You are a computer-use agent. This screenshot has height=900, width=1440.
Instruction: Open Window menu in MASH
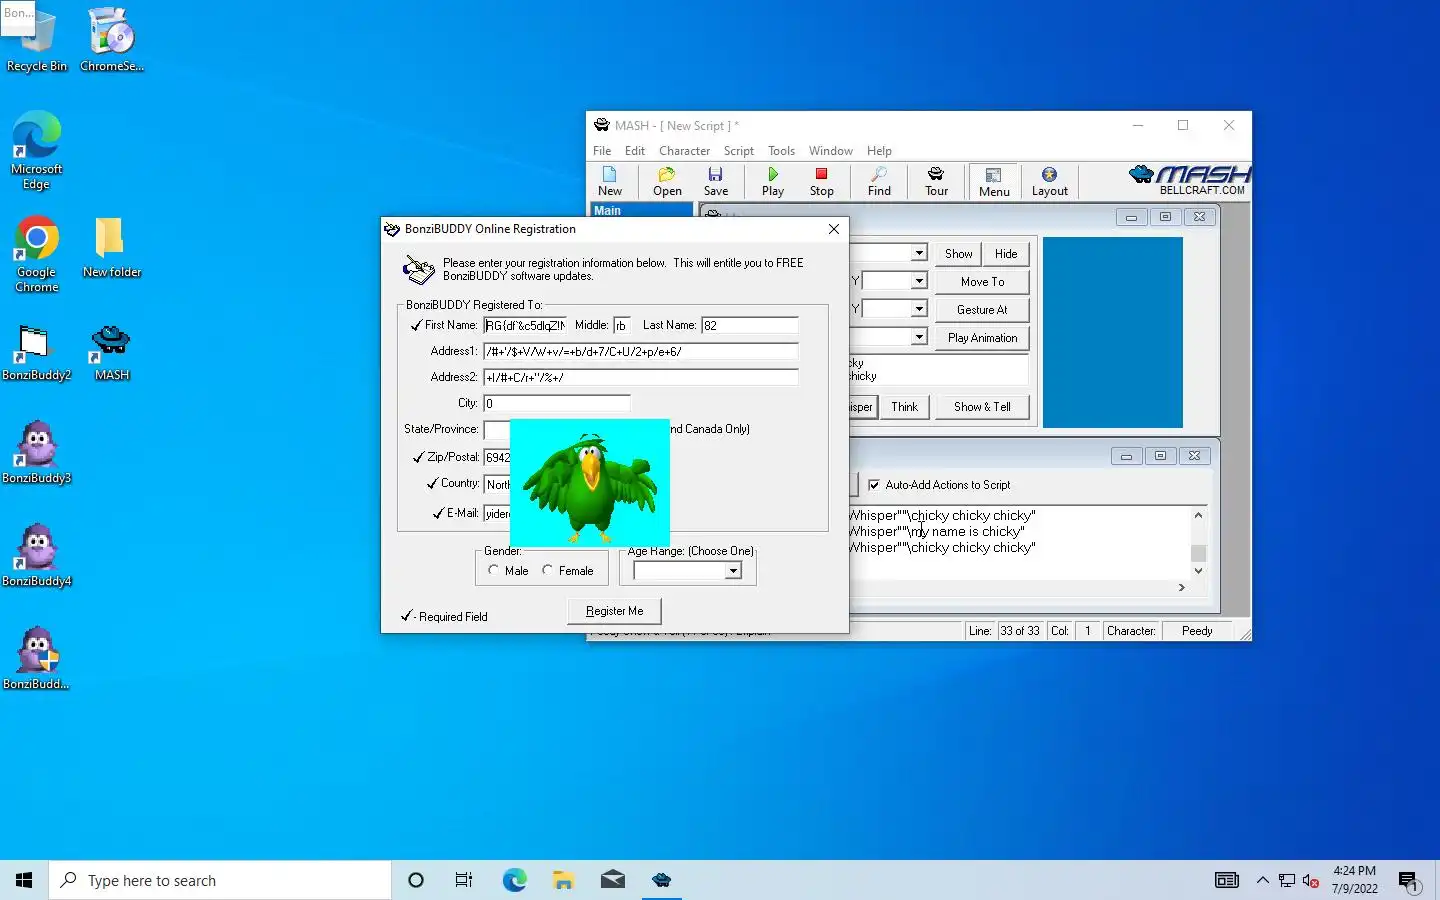831,151
